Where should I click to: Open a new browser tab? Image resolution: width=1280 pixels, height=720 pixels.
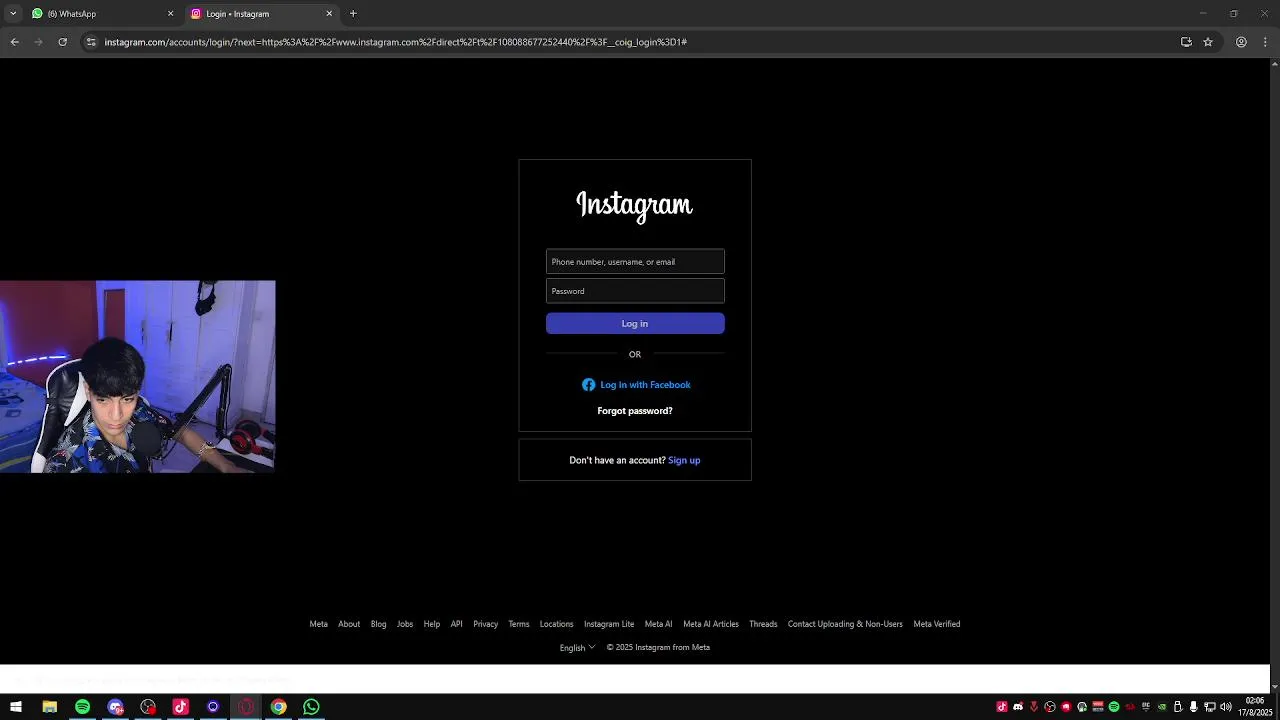pos(353,14)
